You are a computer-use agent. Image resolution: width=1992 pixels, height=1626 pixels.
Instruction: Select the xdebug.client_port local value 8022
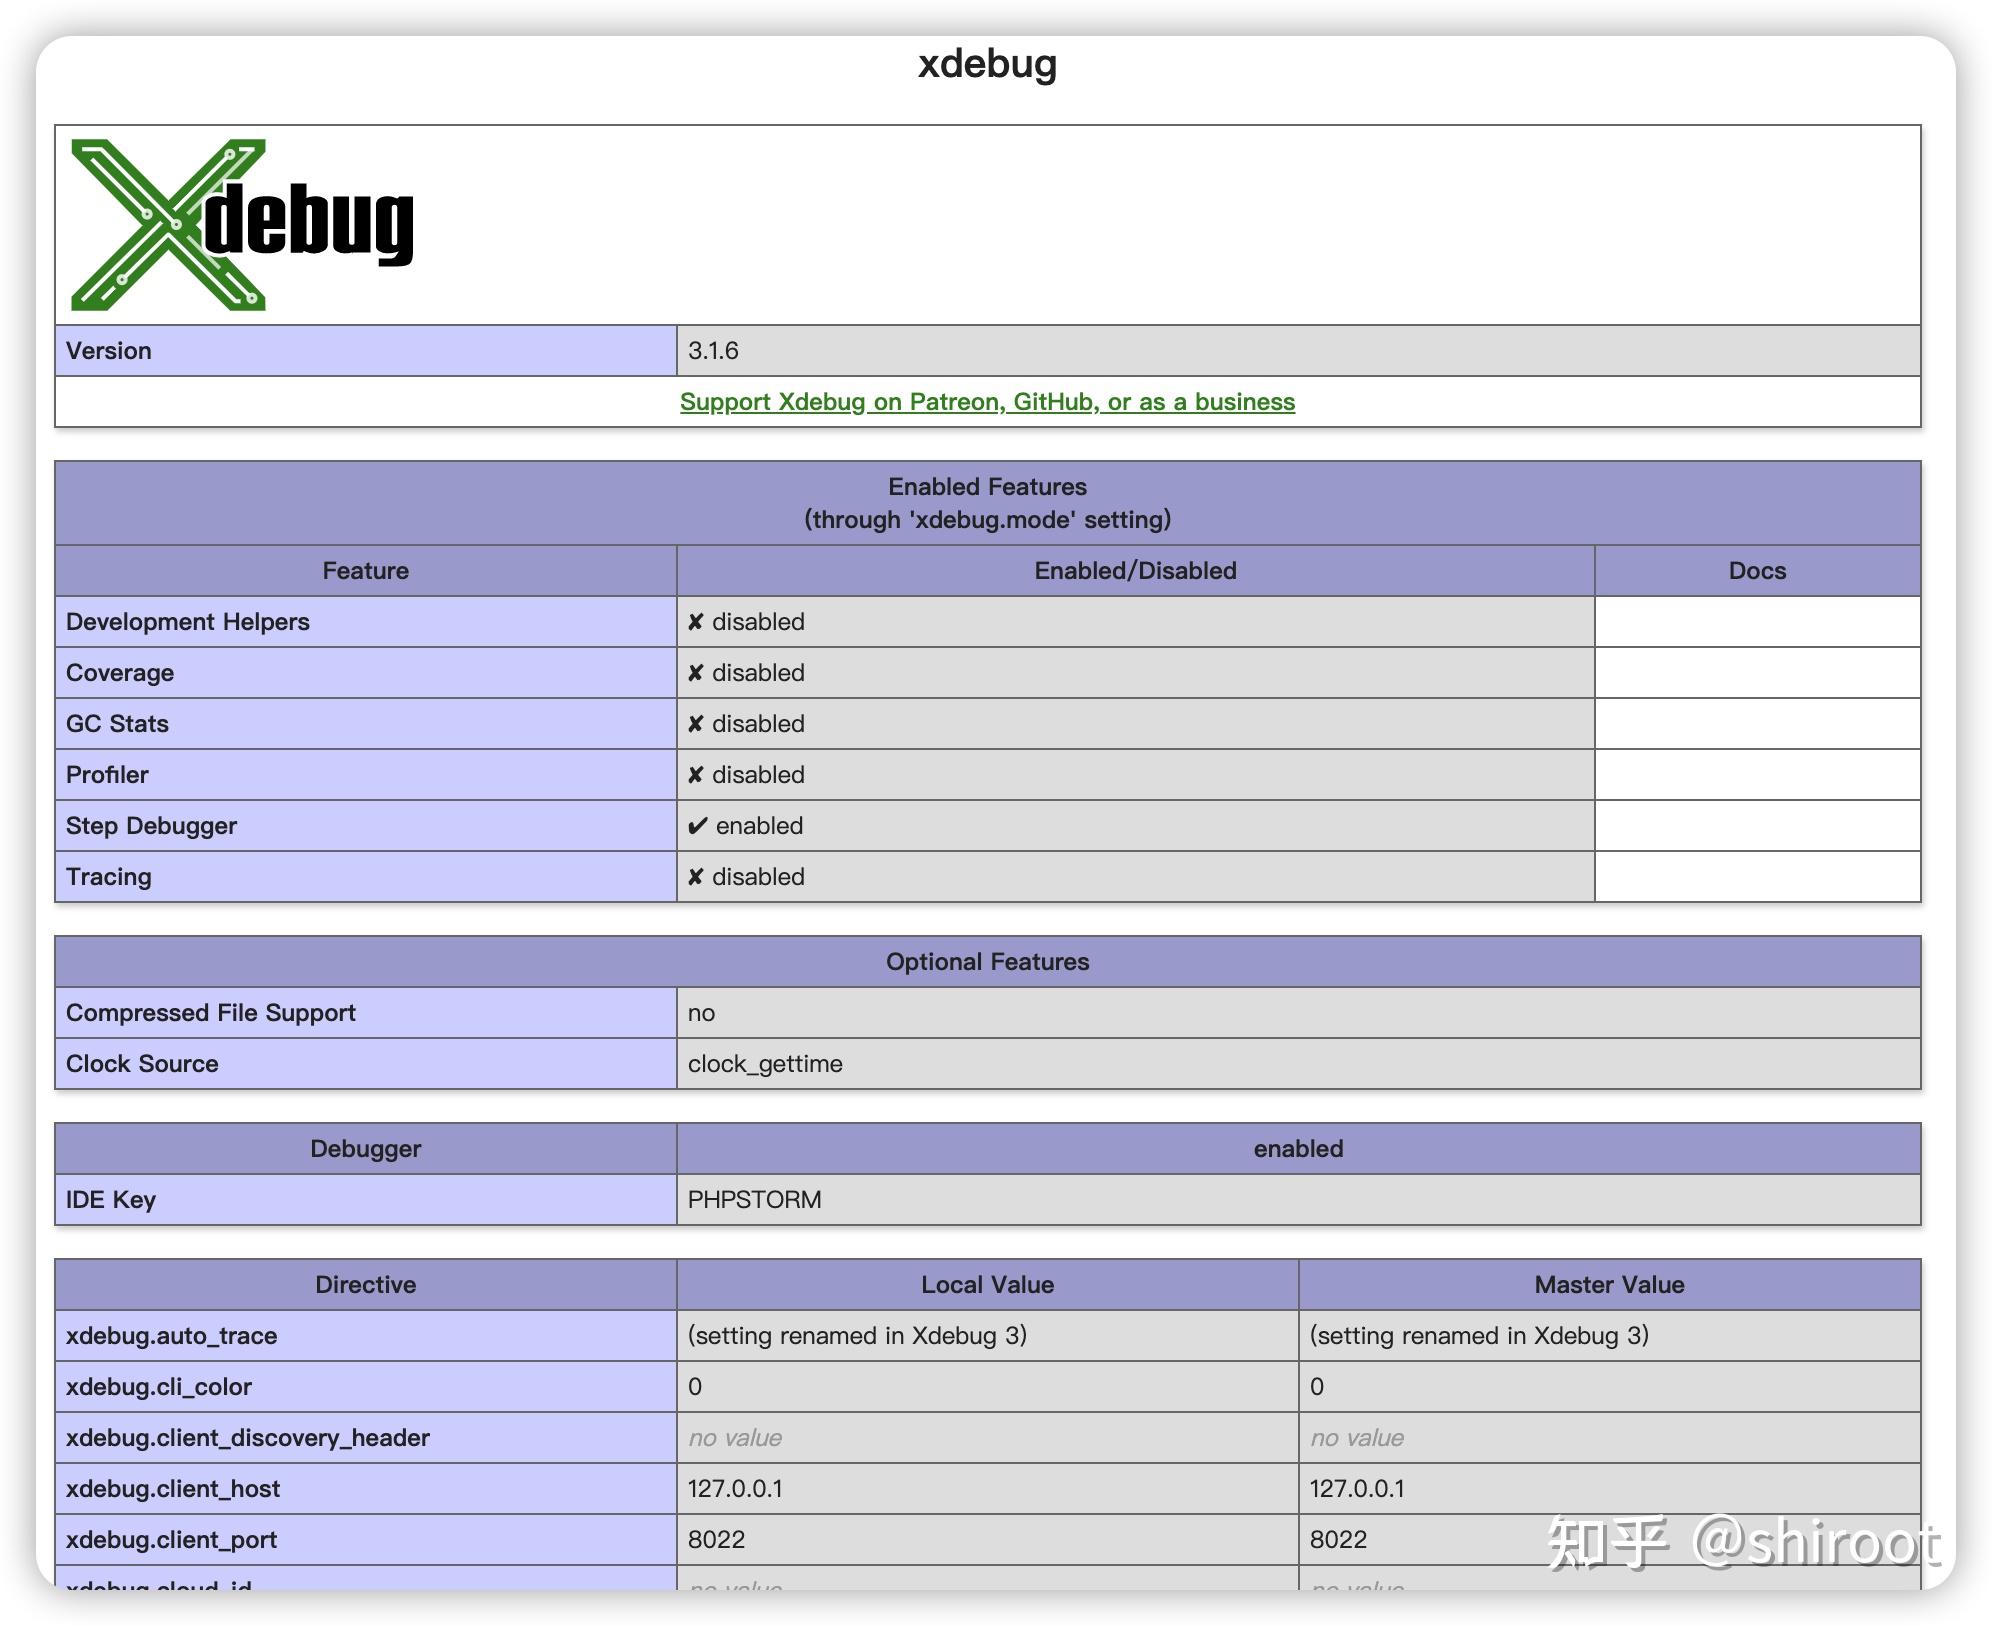pos(714,1539)
